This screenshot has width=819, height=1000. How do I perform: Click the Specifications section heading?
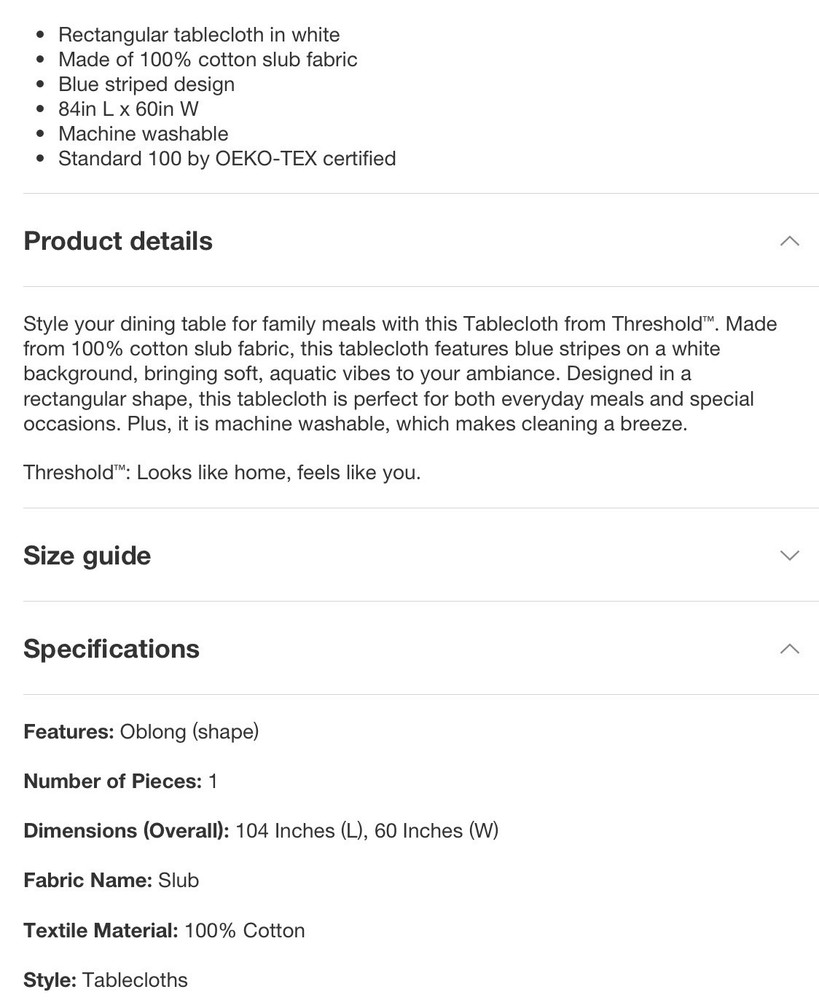click(x=111, y=649)
